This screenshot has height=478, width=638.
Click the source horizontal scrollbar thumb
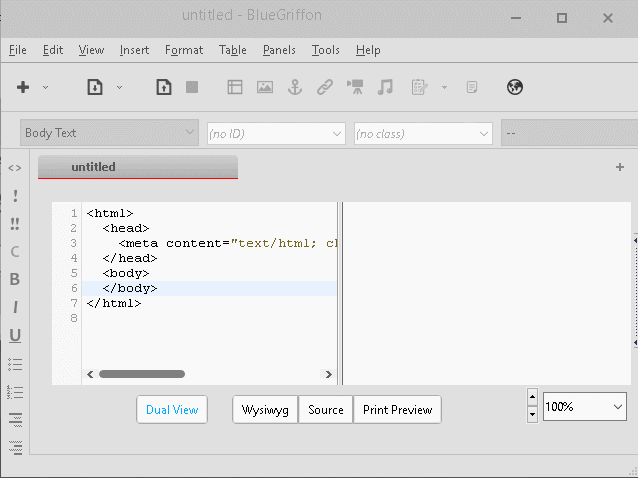click(x=142, y=374)
